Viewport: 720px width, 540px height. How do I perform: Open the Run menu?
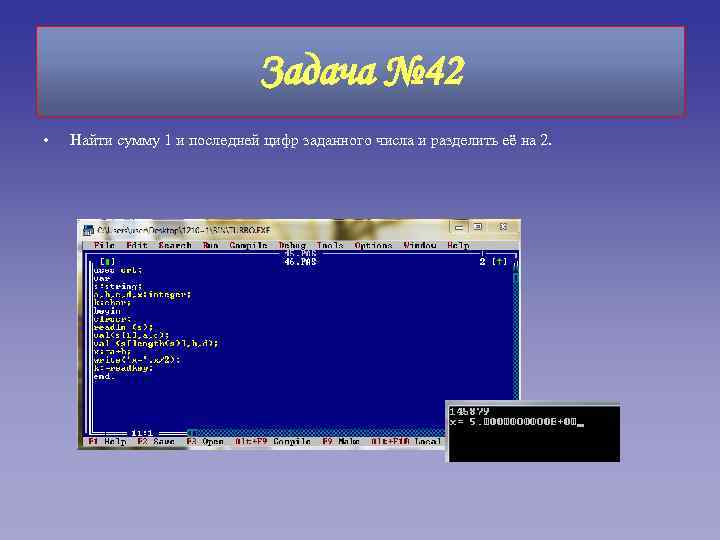click(x=210, y=246)
